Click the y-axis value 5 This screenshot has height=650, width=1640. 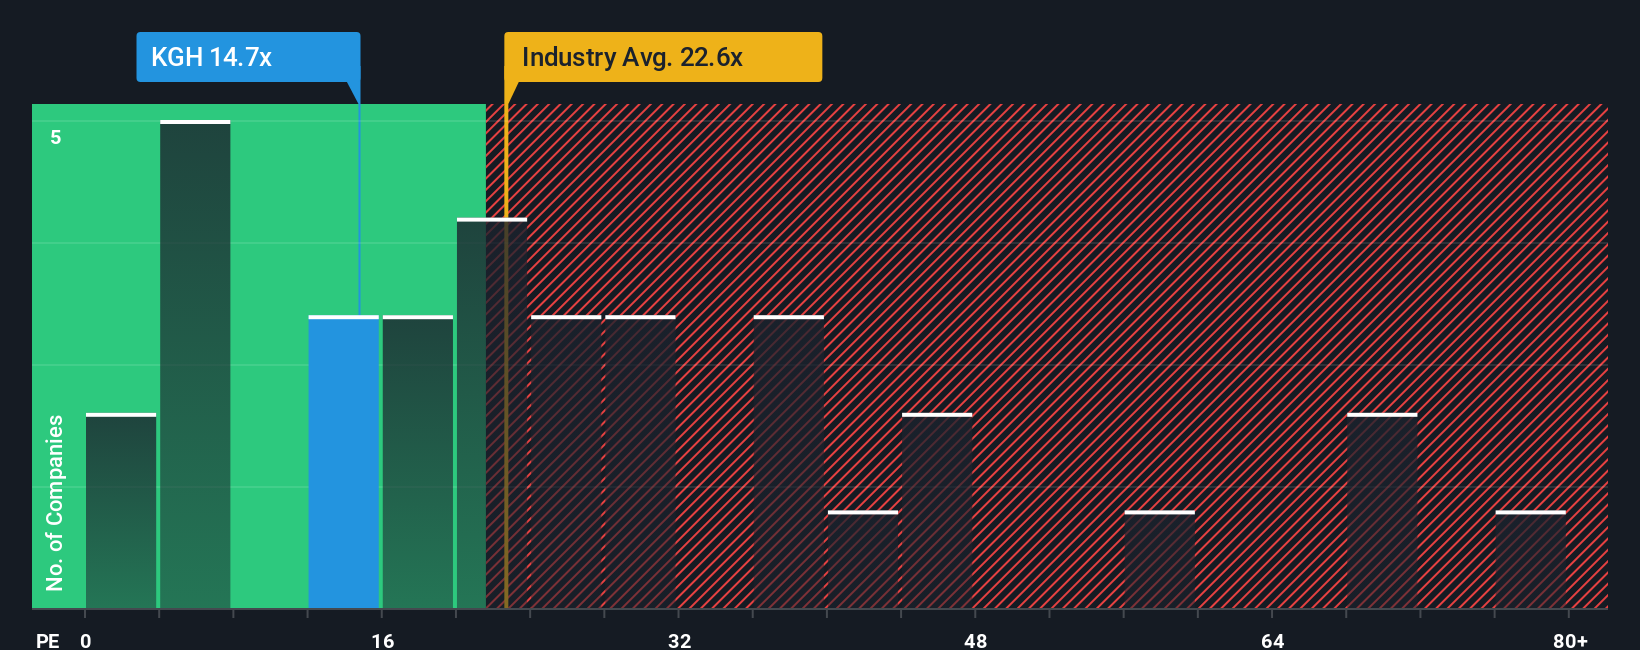[x=56, y=137]
